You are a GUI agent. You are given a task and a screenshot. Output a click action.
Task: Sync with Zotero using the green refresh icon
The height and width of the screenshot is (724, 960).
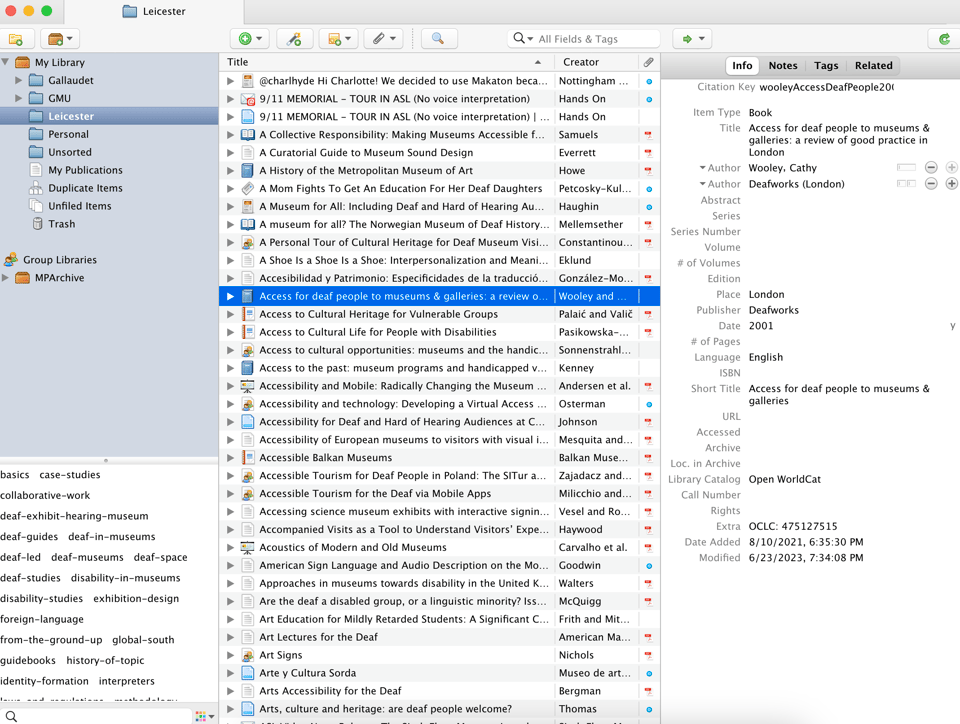(x=947, y=38)
